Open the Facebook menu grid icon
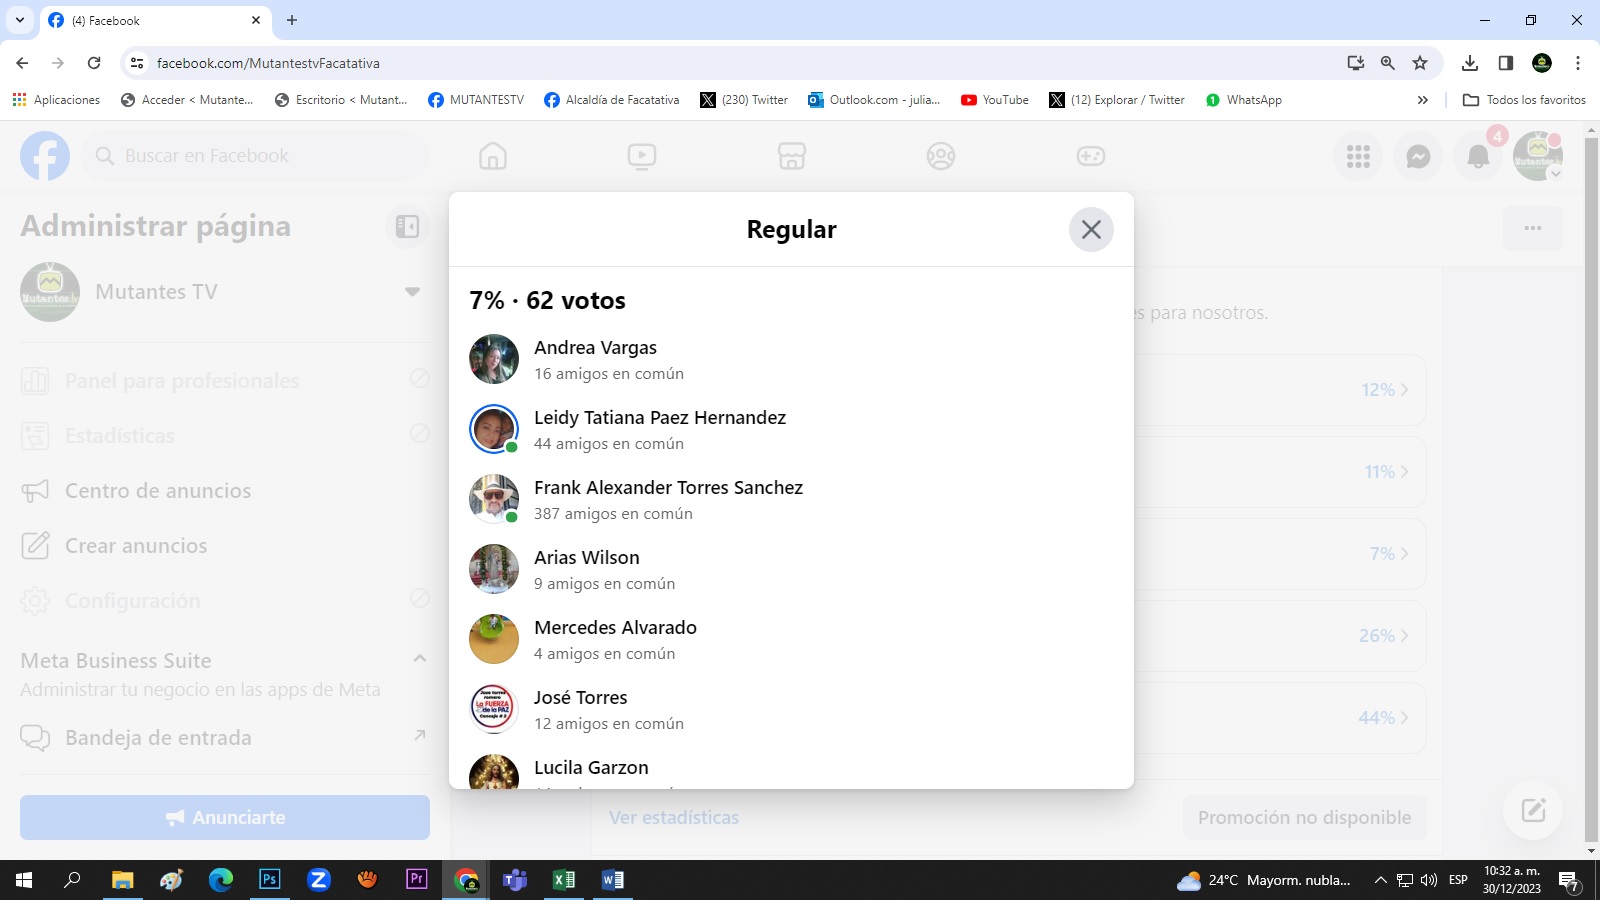Viewport: 1600px width, 900px height. (x=1358, y=157)
